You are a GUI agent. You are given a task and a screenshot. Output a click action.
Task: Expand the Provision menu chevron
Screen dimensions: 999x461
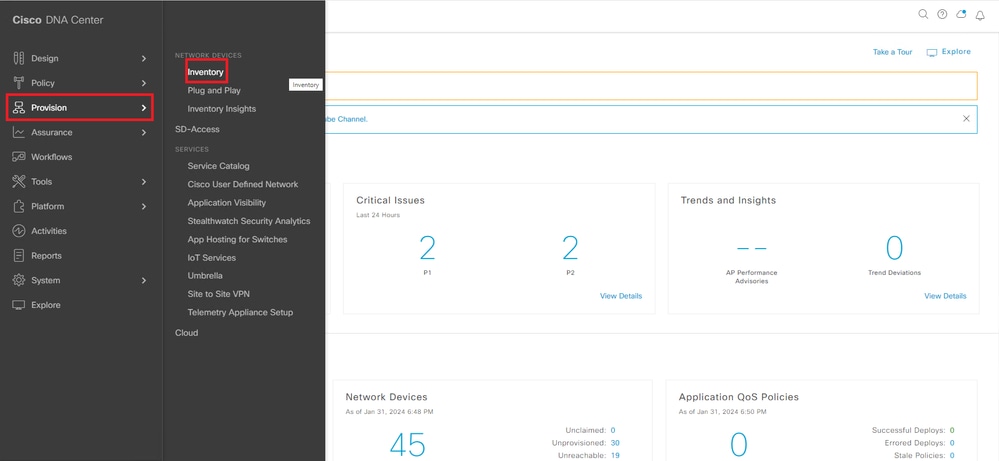144,108
